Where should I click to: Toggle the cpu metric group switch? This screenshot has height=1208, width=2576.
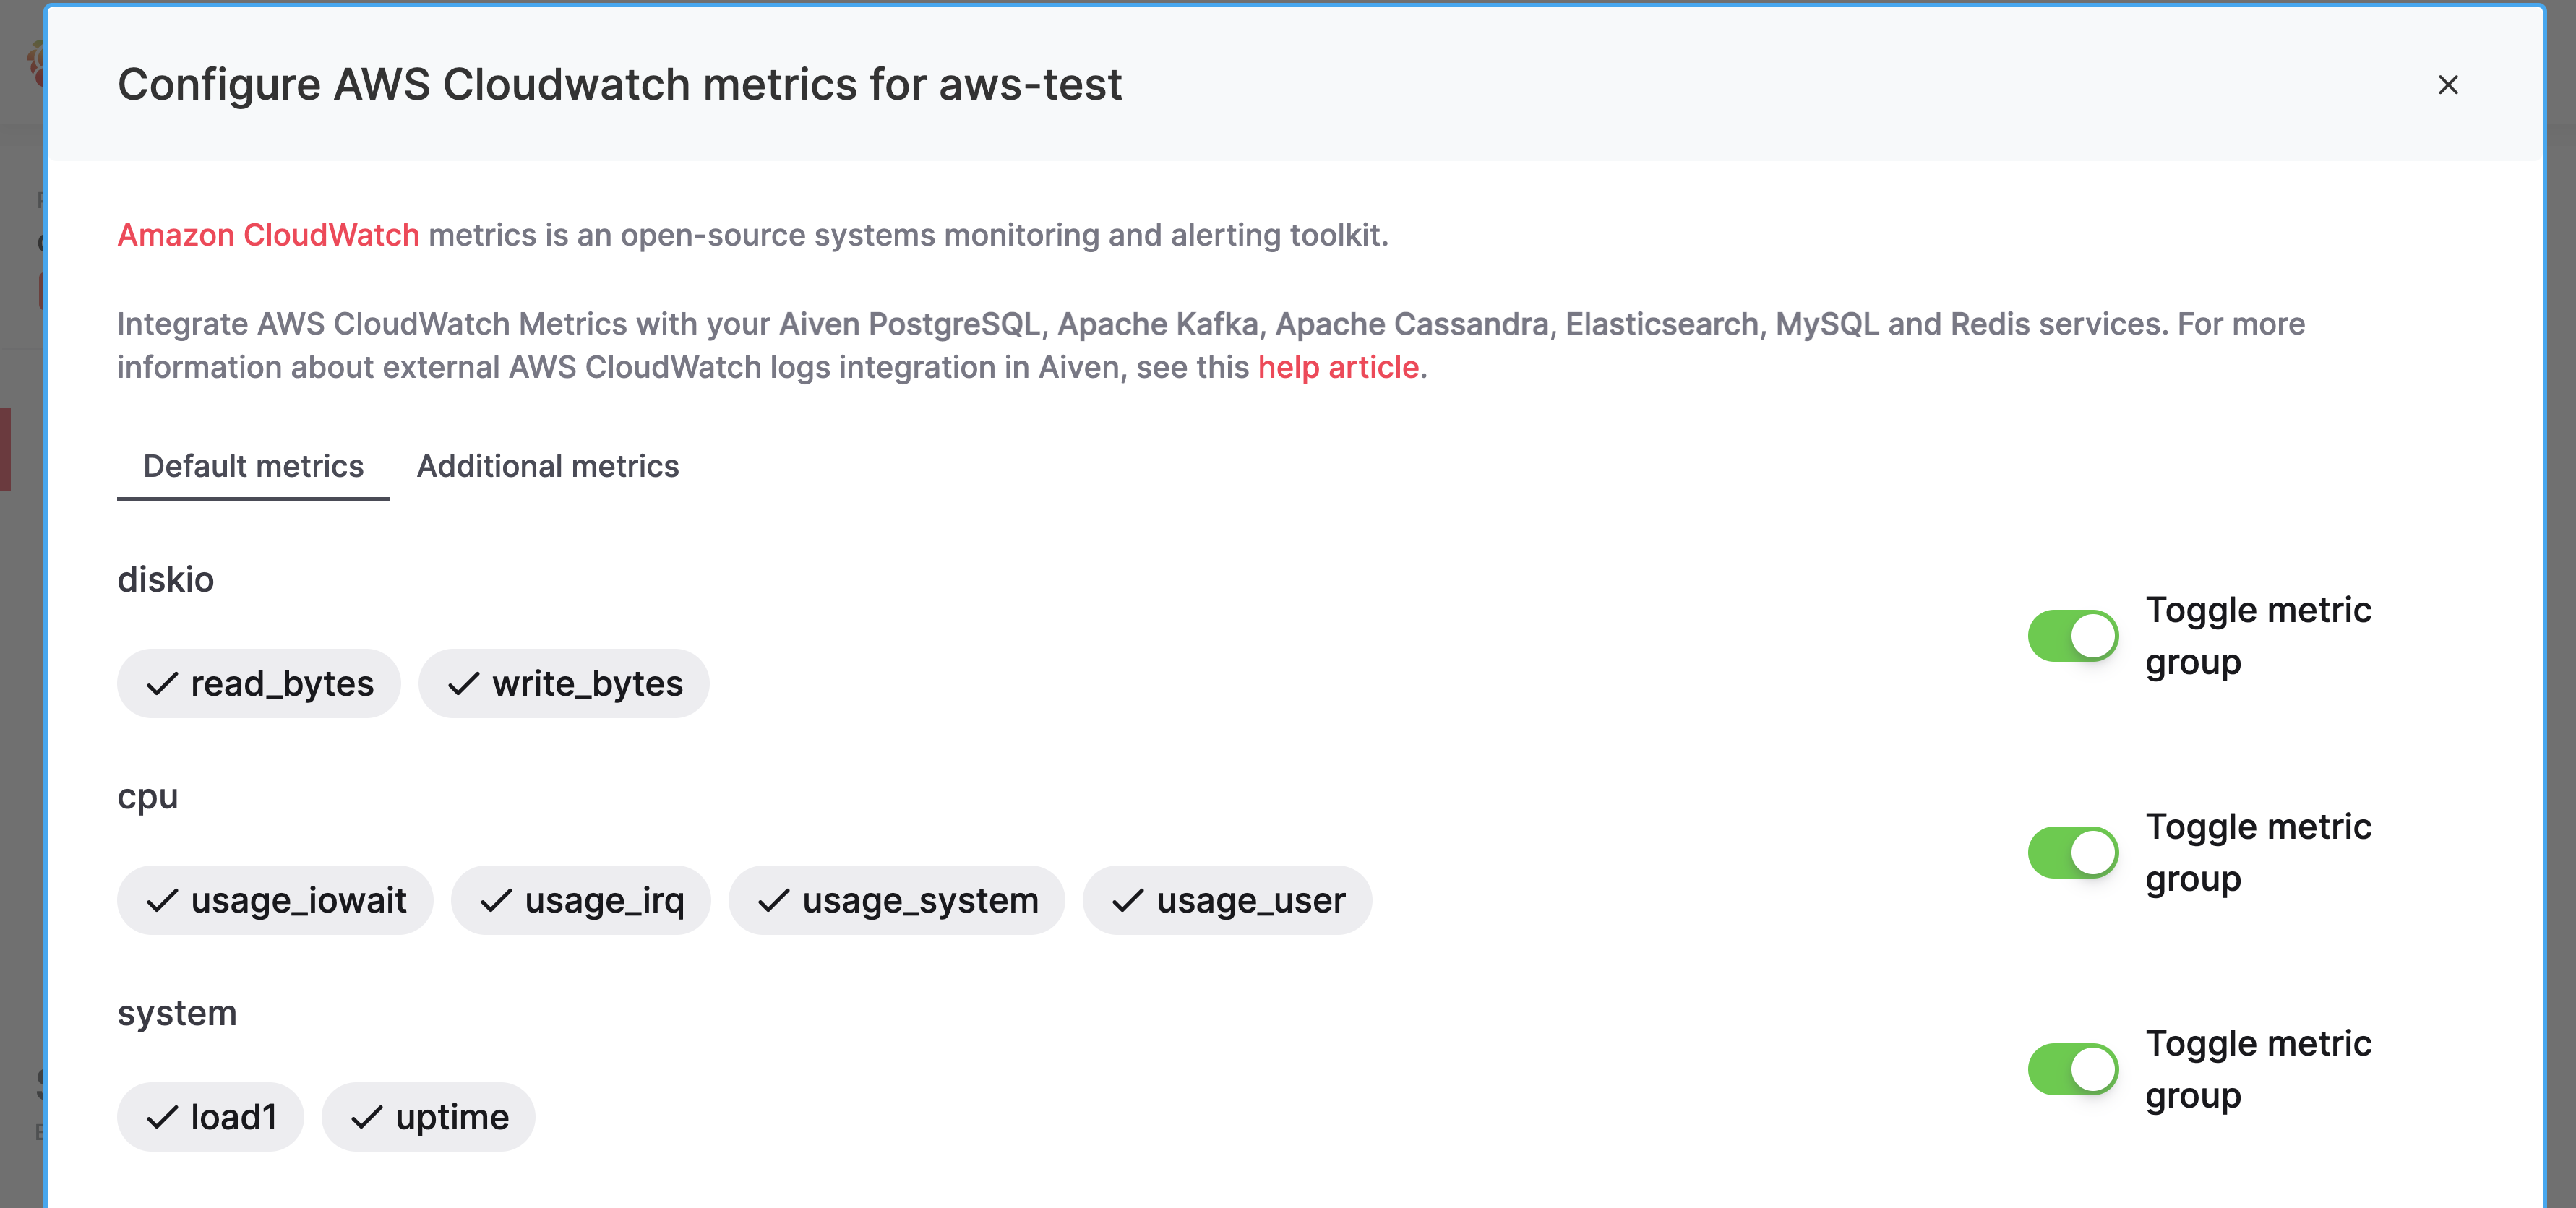coord(2072,853)
